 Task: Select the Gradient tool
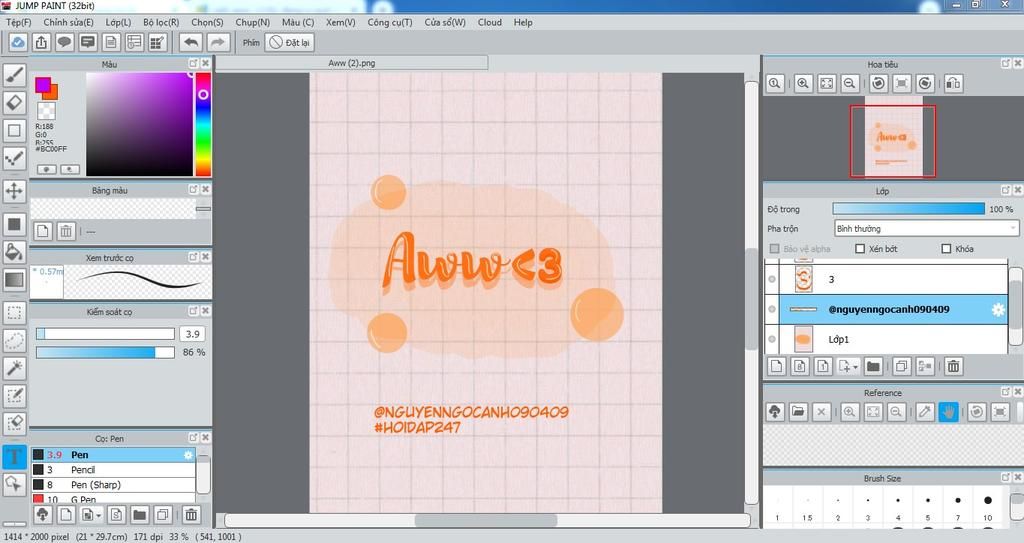(14, 280)
